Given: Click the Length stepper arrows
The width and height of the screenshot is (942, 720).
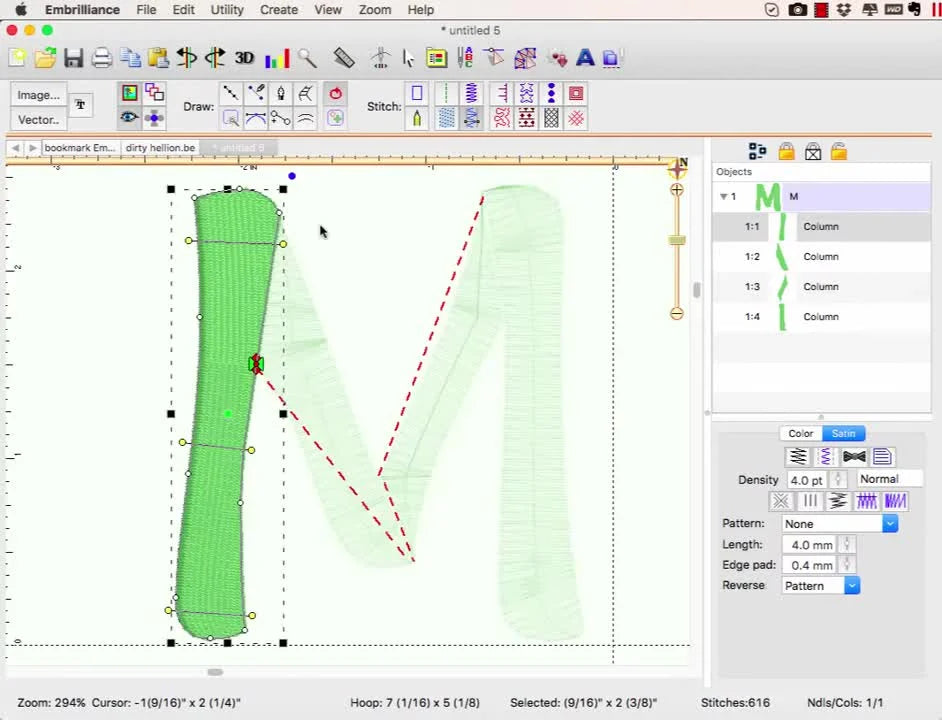Looking at the screenshot, I should [x=847, y=545].
